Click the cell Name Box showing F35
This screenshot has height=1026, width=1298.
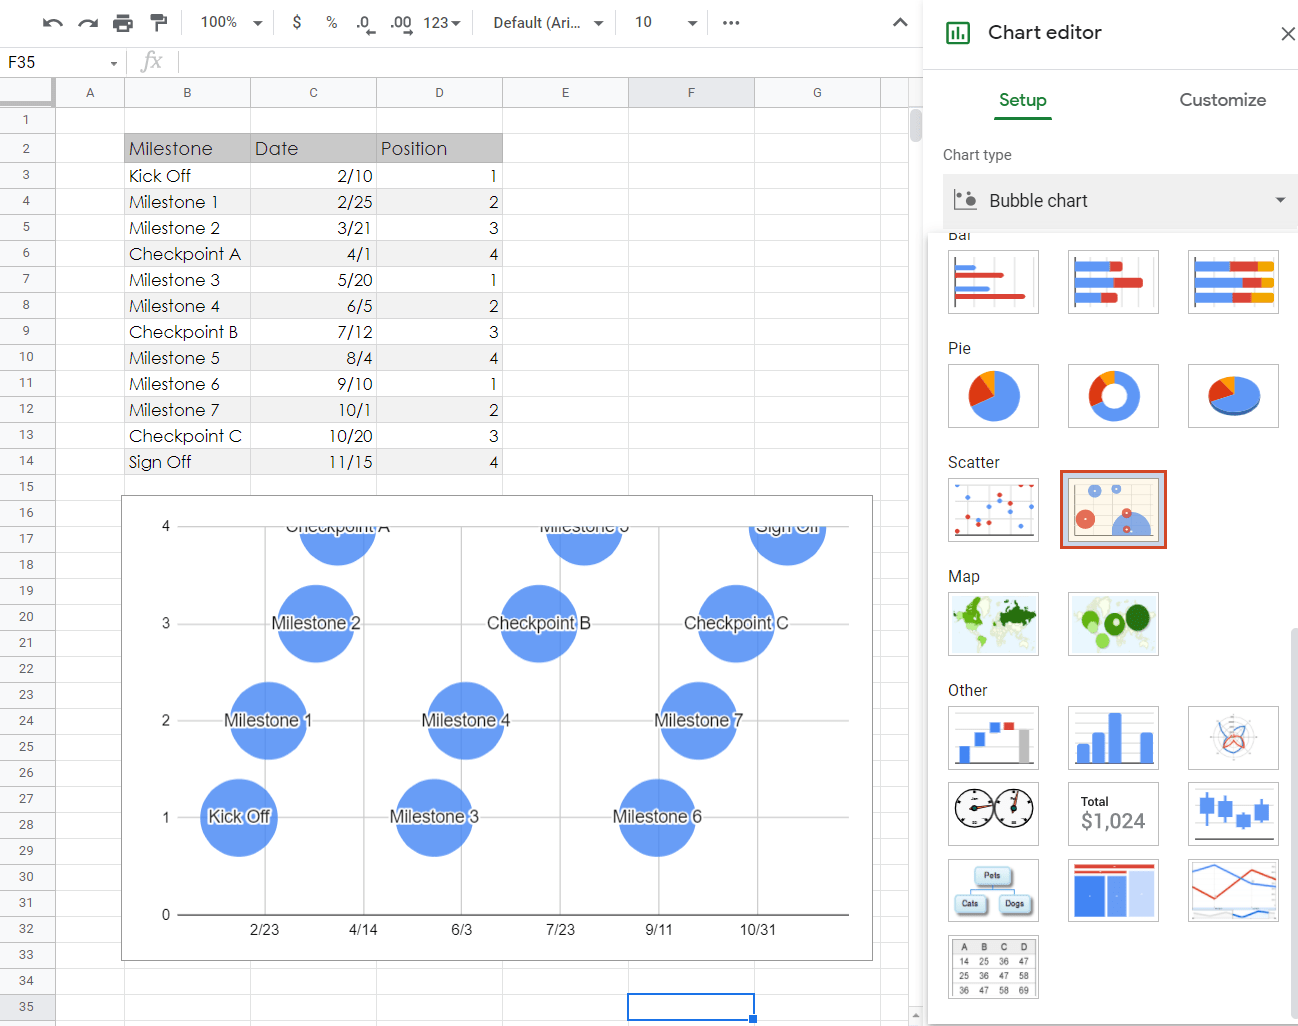(x=55, y=61)
